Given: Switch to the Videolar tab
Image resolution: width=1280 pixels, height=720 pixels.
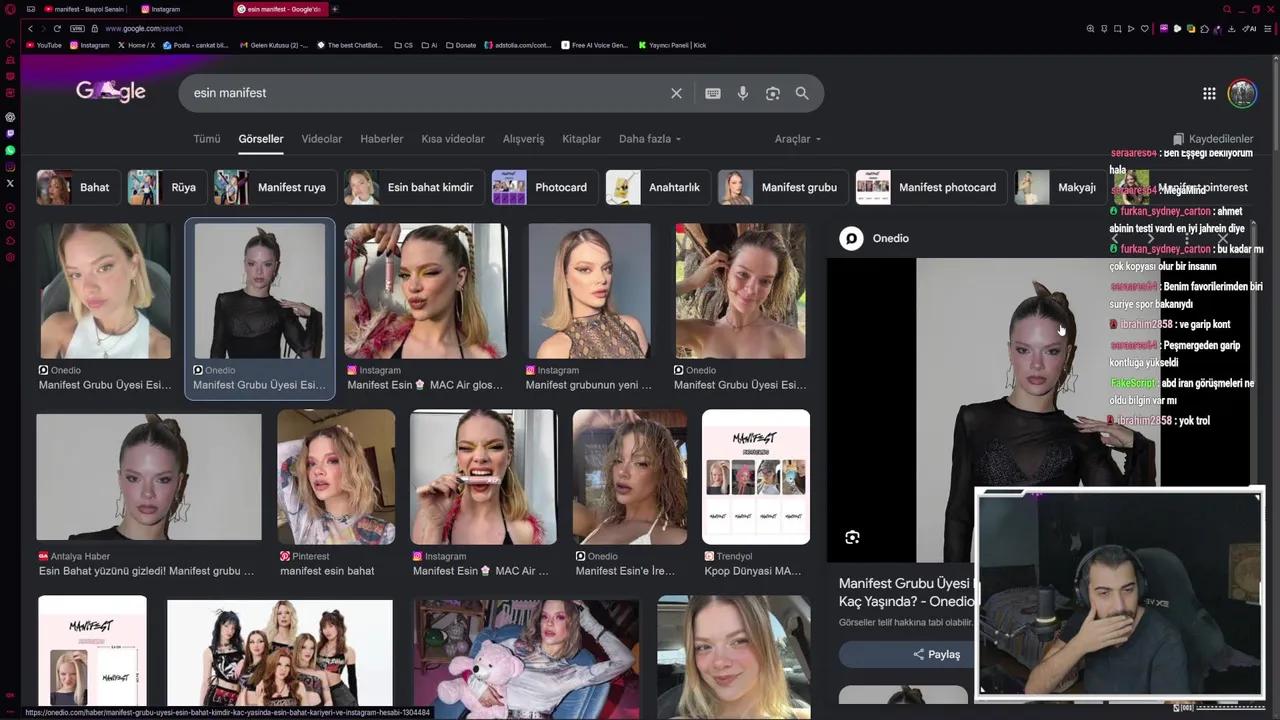Looking at the screenshot, I should pos(321,139).
